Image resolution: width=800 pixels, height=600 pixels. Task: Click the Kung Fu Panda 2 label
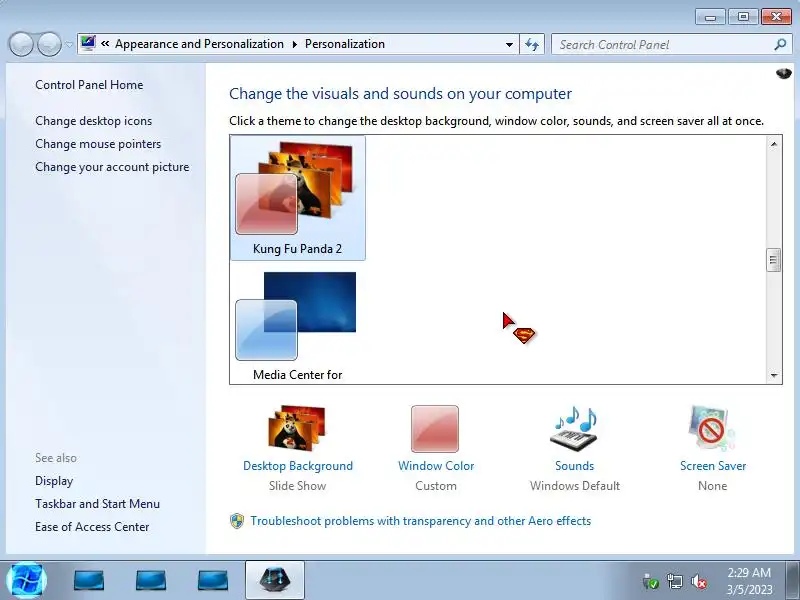pos(297,249)
